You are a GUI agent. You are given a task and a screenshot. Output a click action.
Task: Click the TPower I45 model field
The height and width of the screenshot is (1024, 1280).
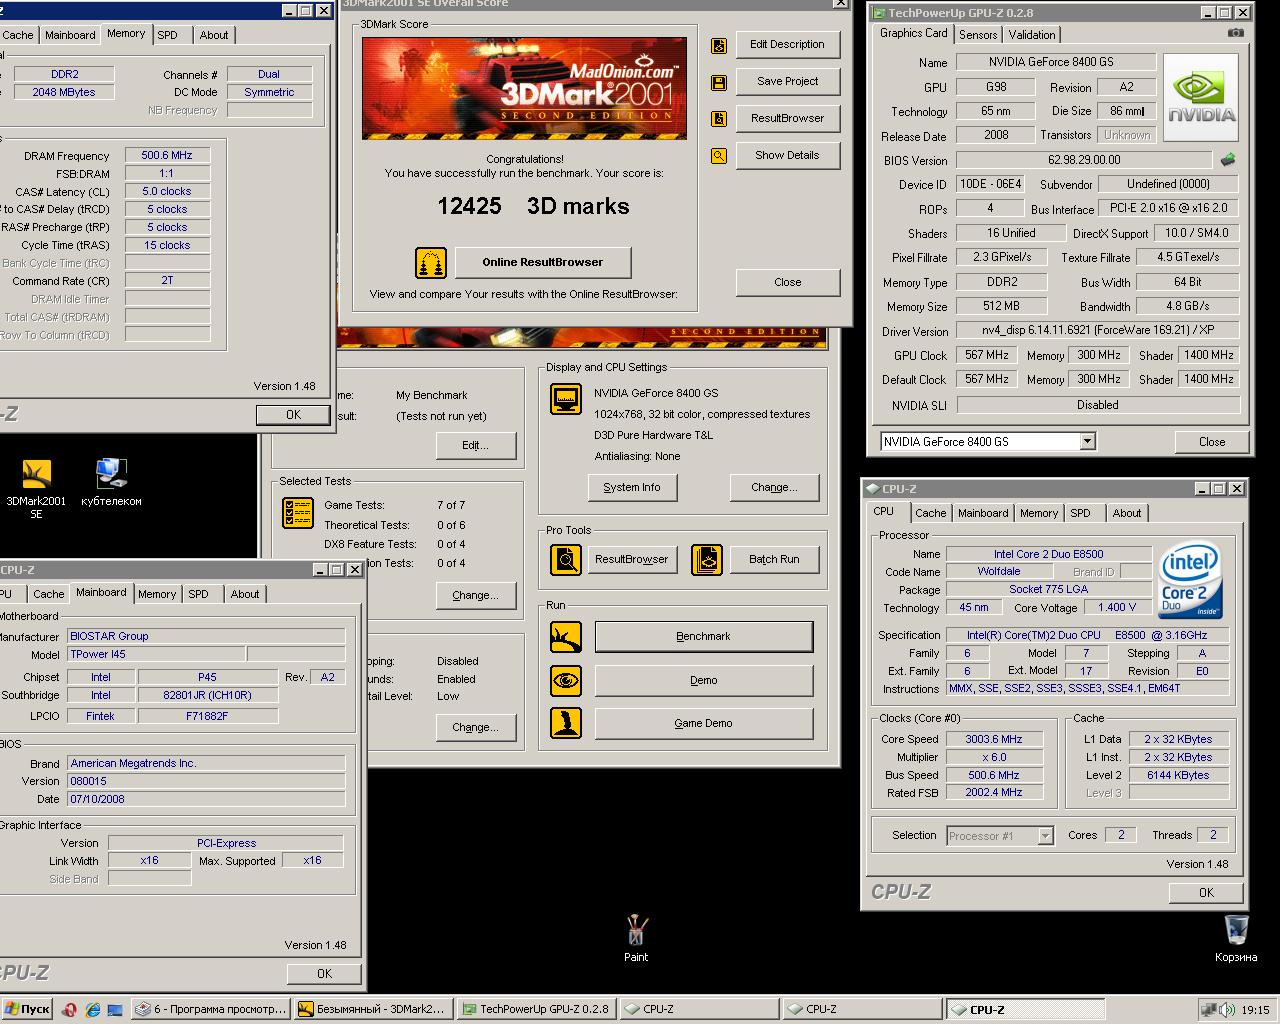(x=154, y=655)
